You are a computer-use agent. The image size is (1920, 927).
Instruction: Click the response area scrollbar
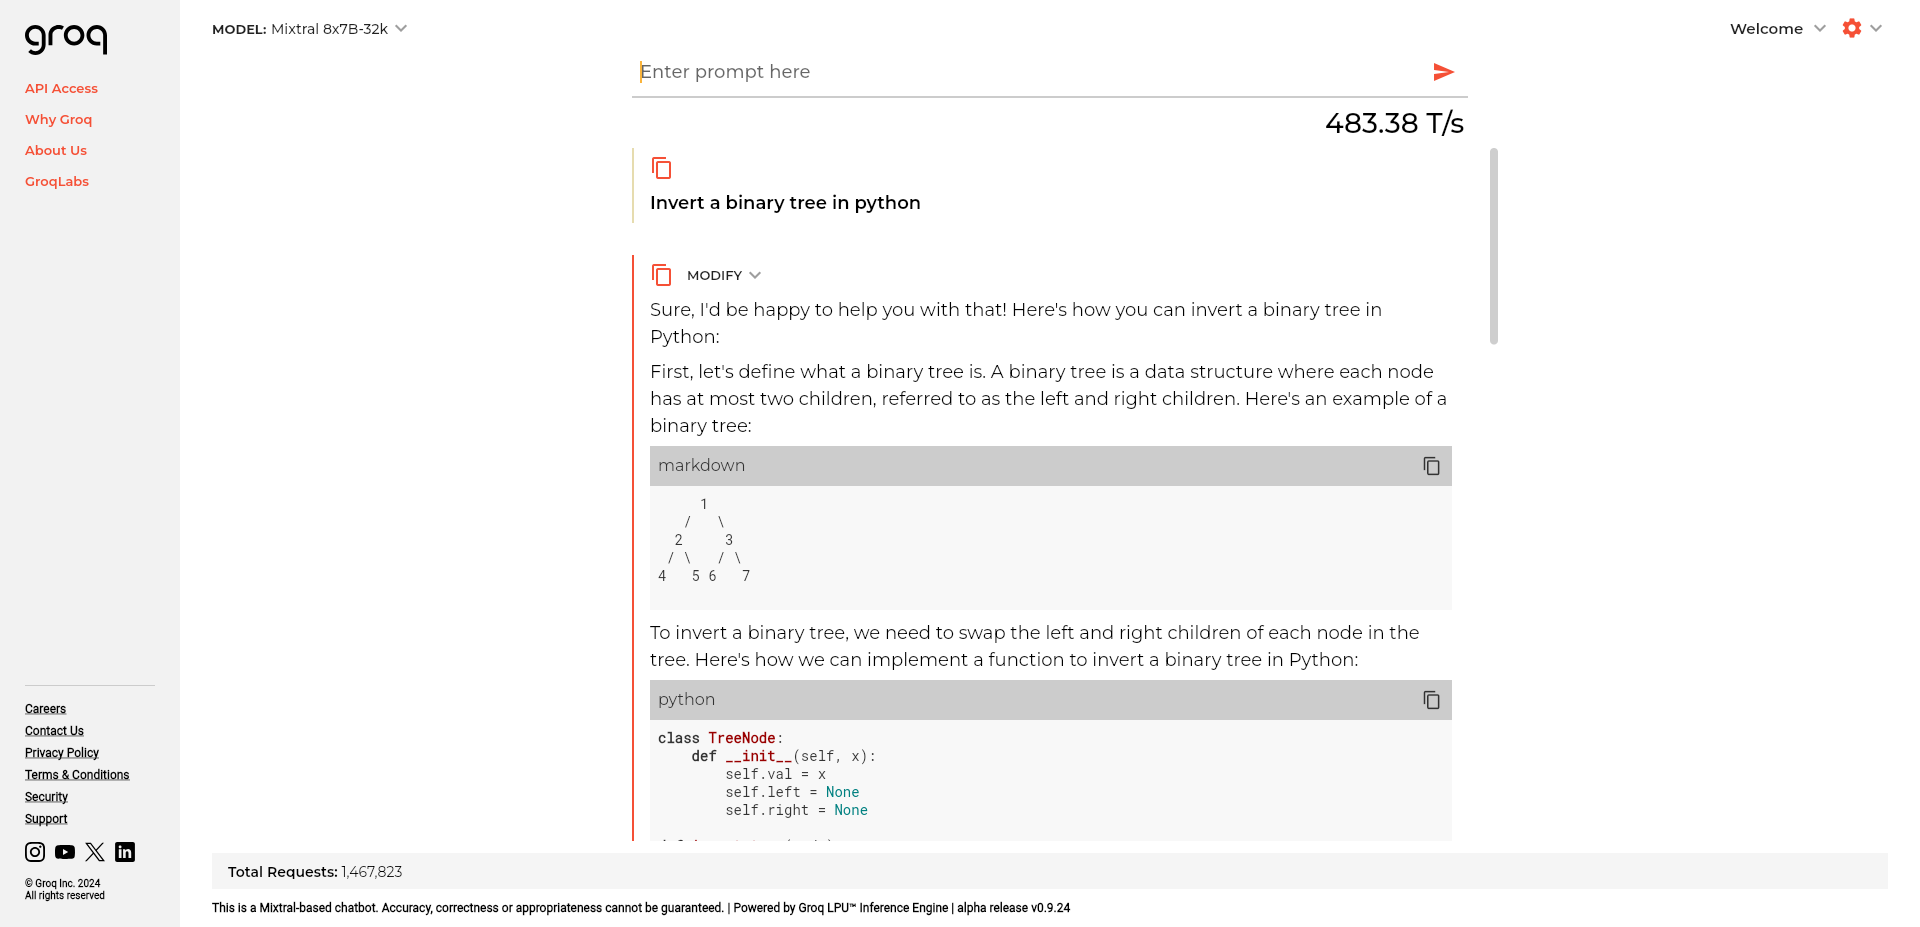(1494, 246)
